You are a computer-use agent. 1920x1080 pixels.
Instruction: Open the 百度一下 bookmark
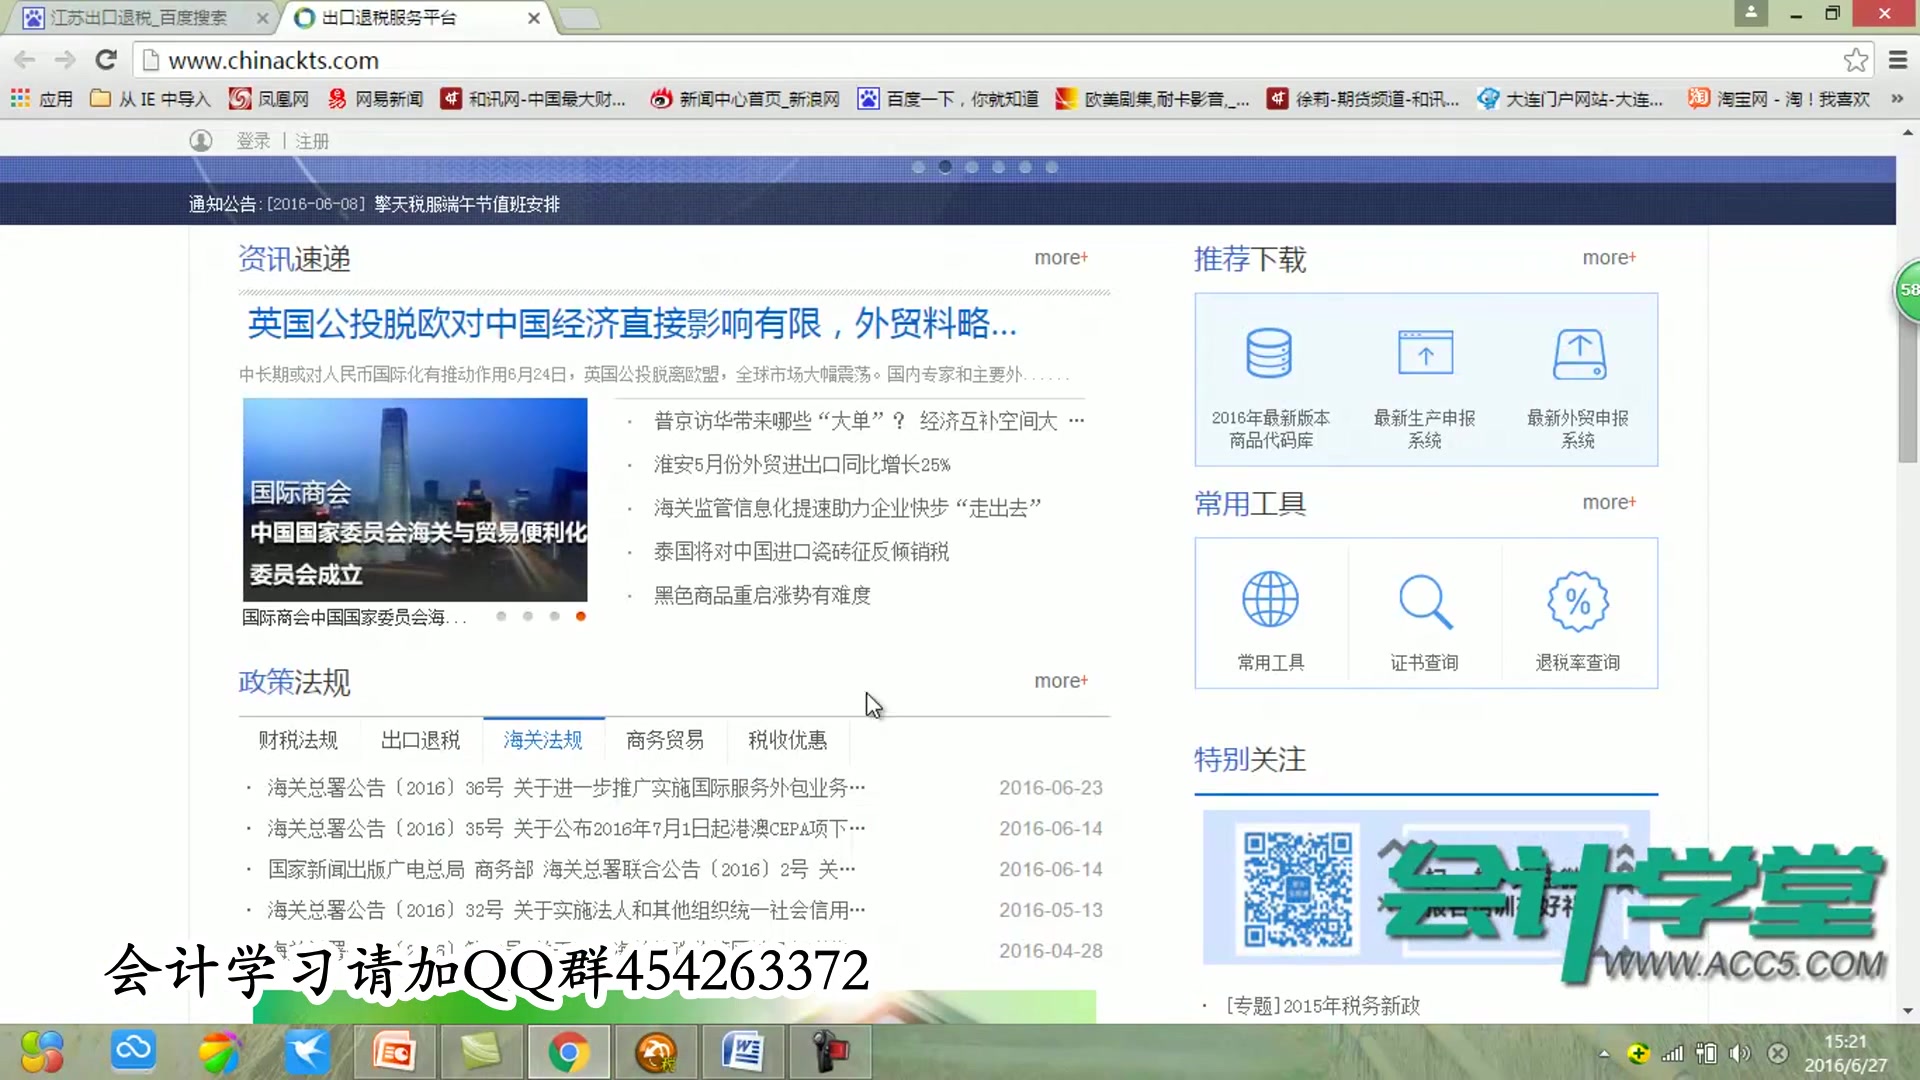[947, 99]
